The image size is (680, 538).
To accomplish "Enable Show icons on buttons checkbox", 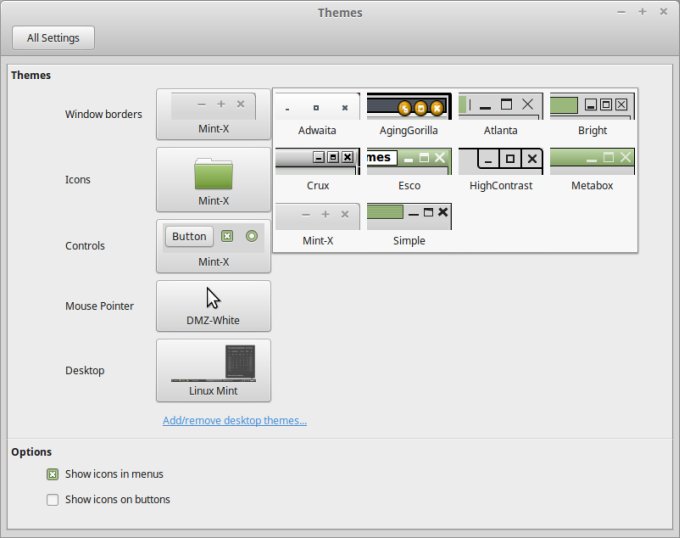I will (53, 500).
